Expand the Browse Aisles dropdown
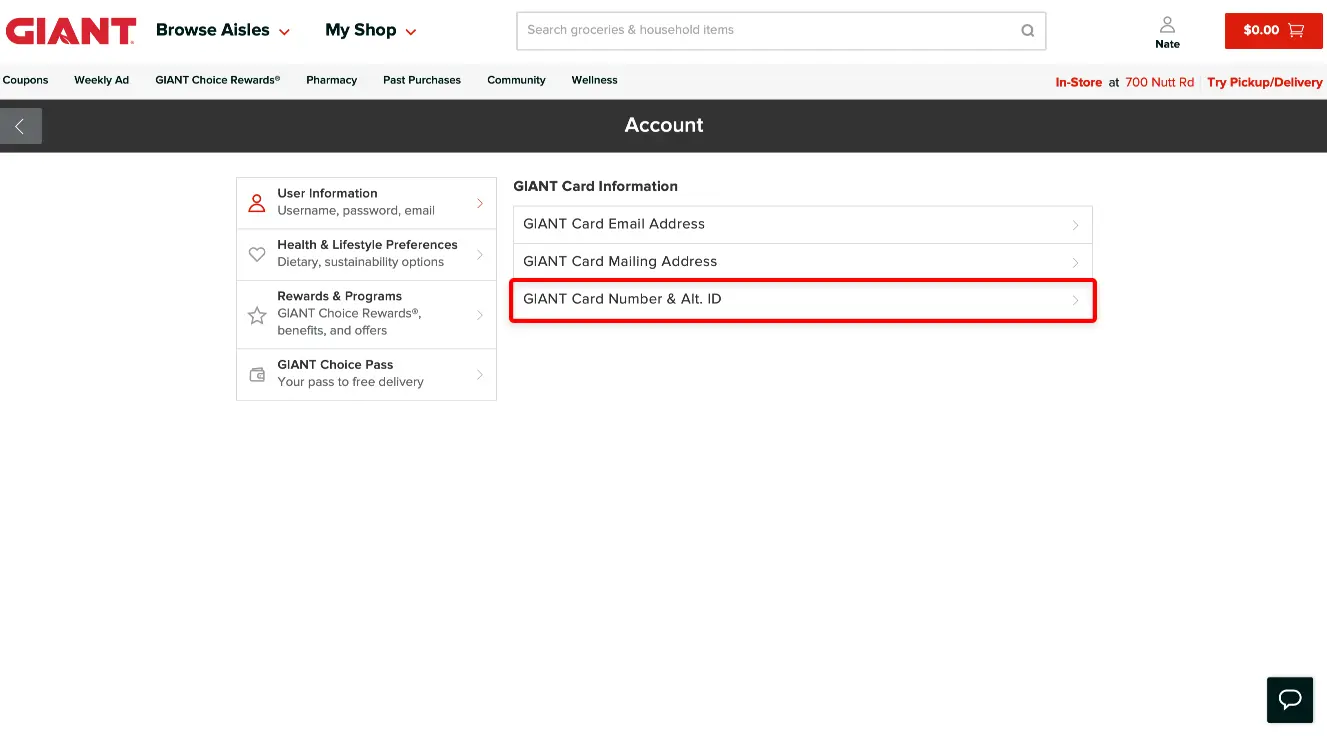 click(x=223, y=30)
